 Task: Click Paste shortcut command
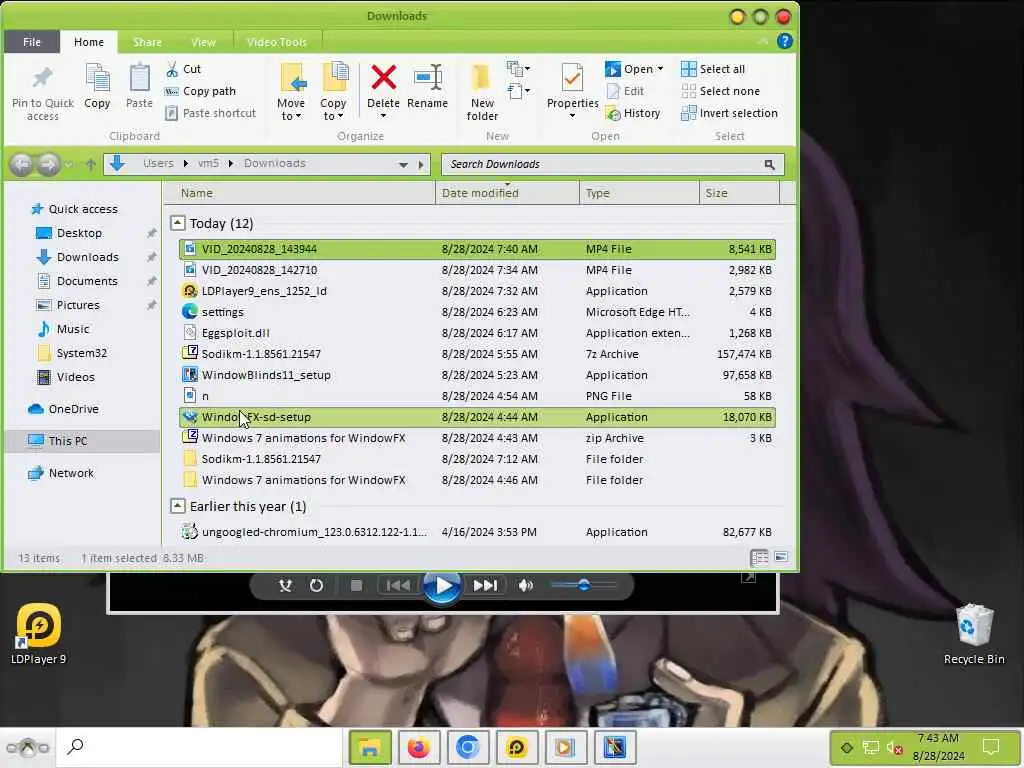pyautogui.click(x=210, y=114)
